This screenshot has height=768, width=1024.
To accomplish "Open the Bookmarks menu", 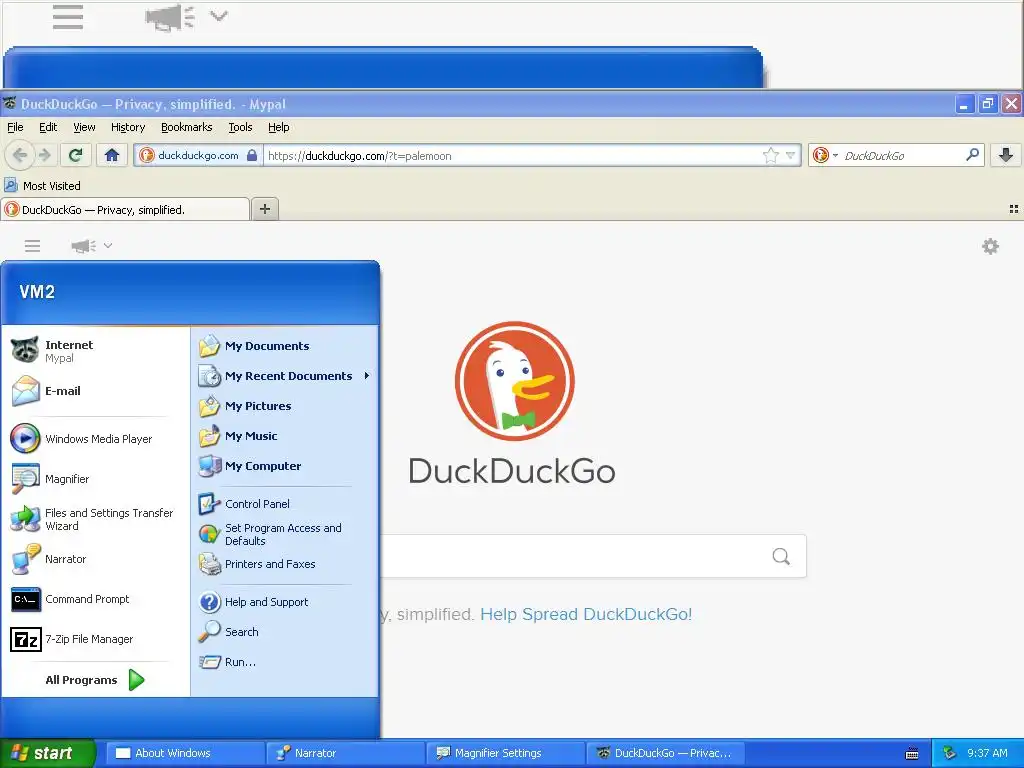I will [x=187, y=127].
